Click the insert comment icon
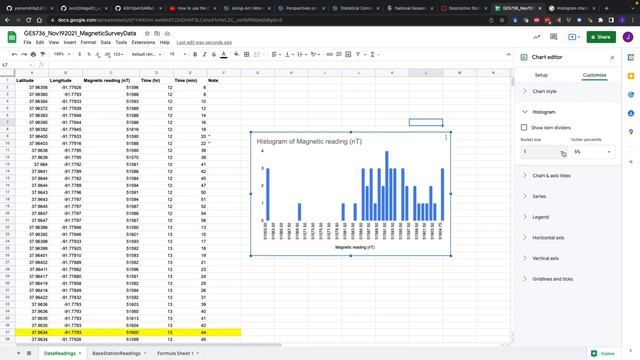Image resolution: width=640 pixels, height=360 pixels. (x=339, y=54)
